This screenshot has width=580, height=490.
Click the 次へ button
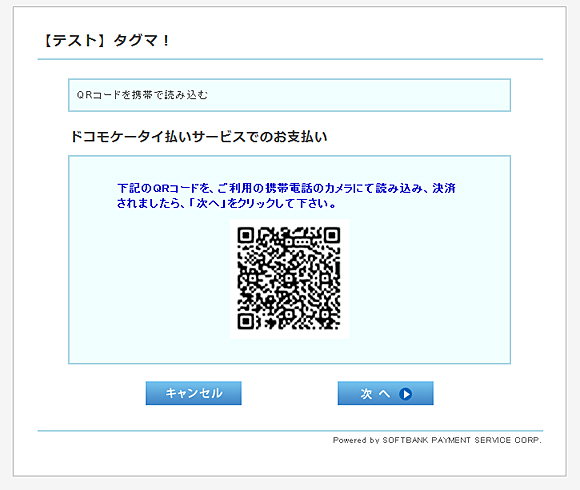[x=385, y=393]
